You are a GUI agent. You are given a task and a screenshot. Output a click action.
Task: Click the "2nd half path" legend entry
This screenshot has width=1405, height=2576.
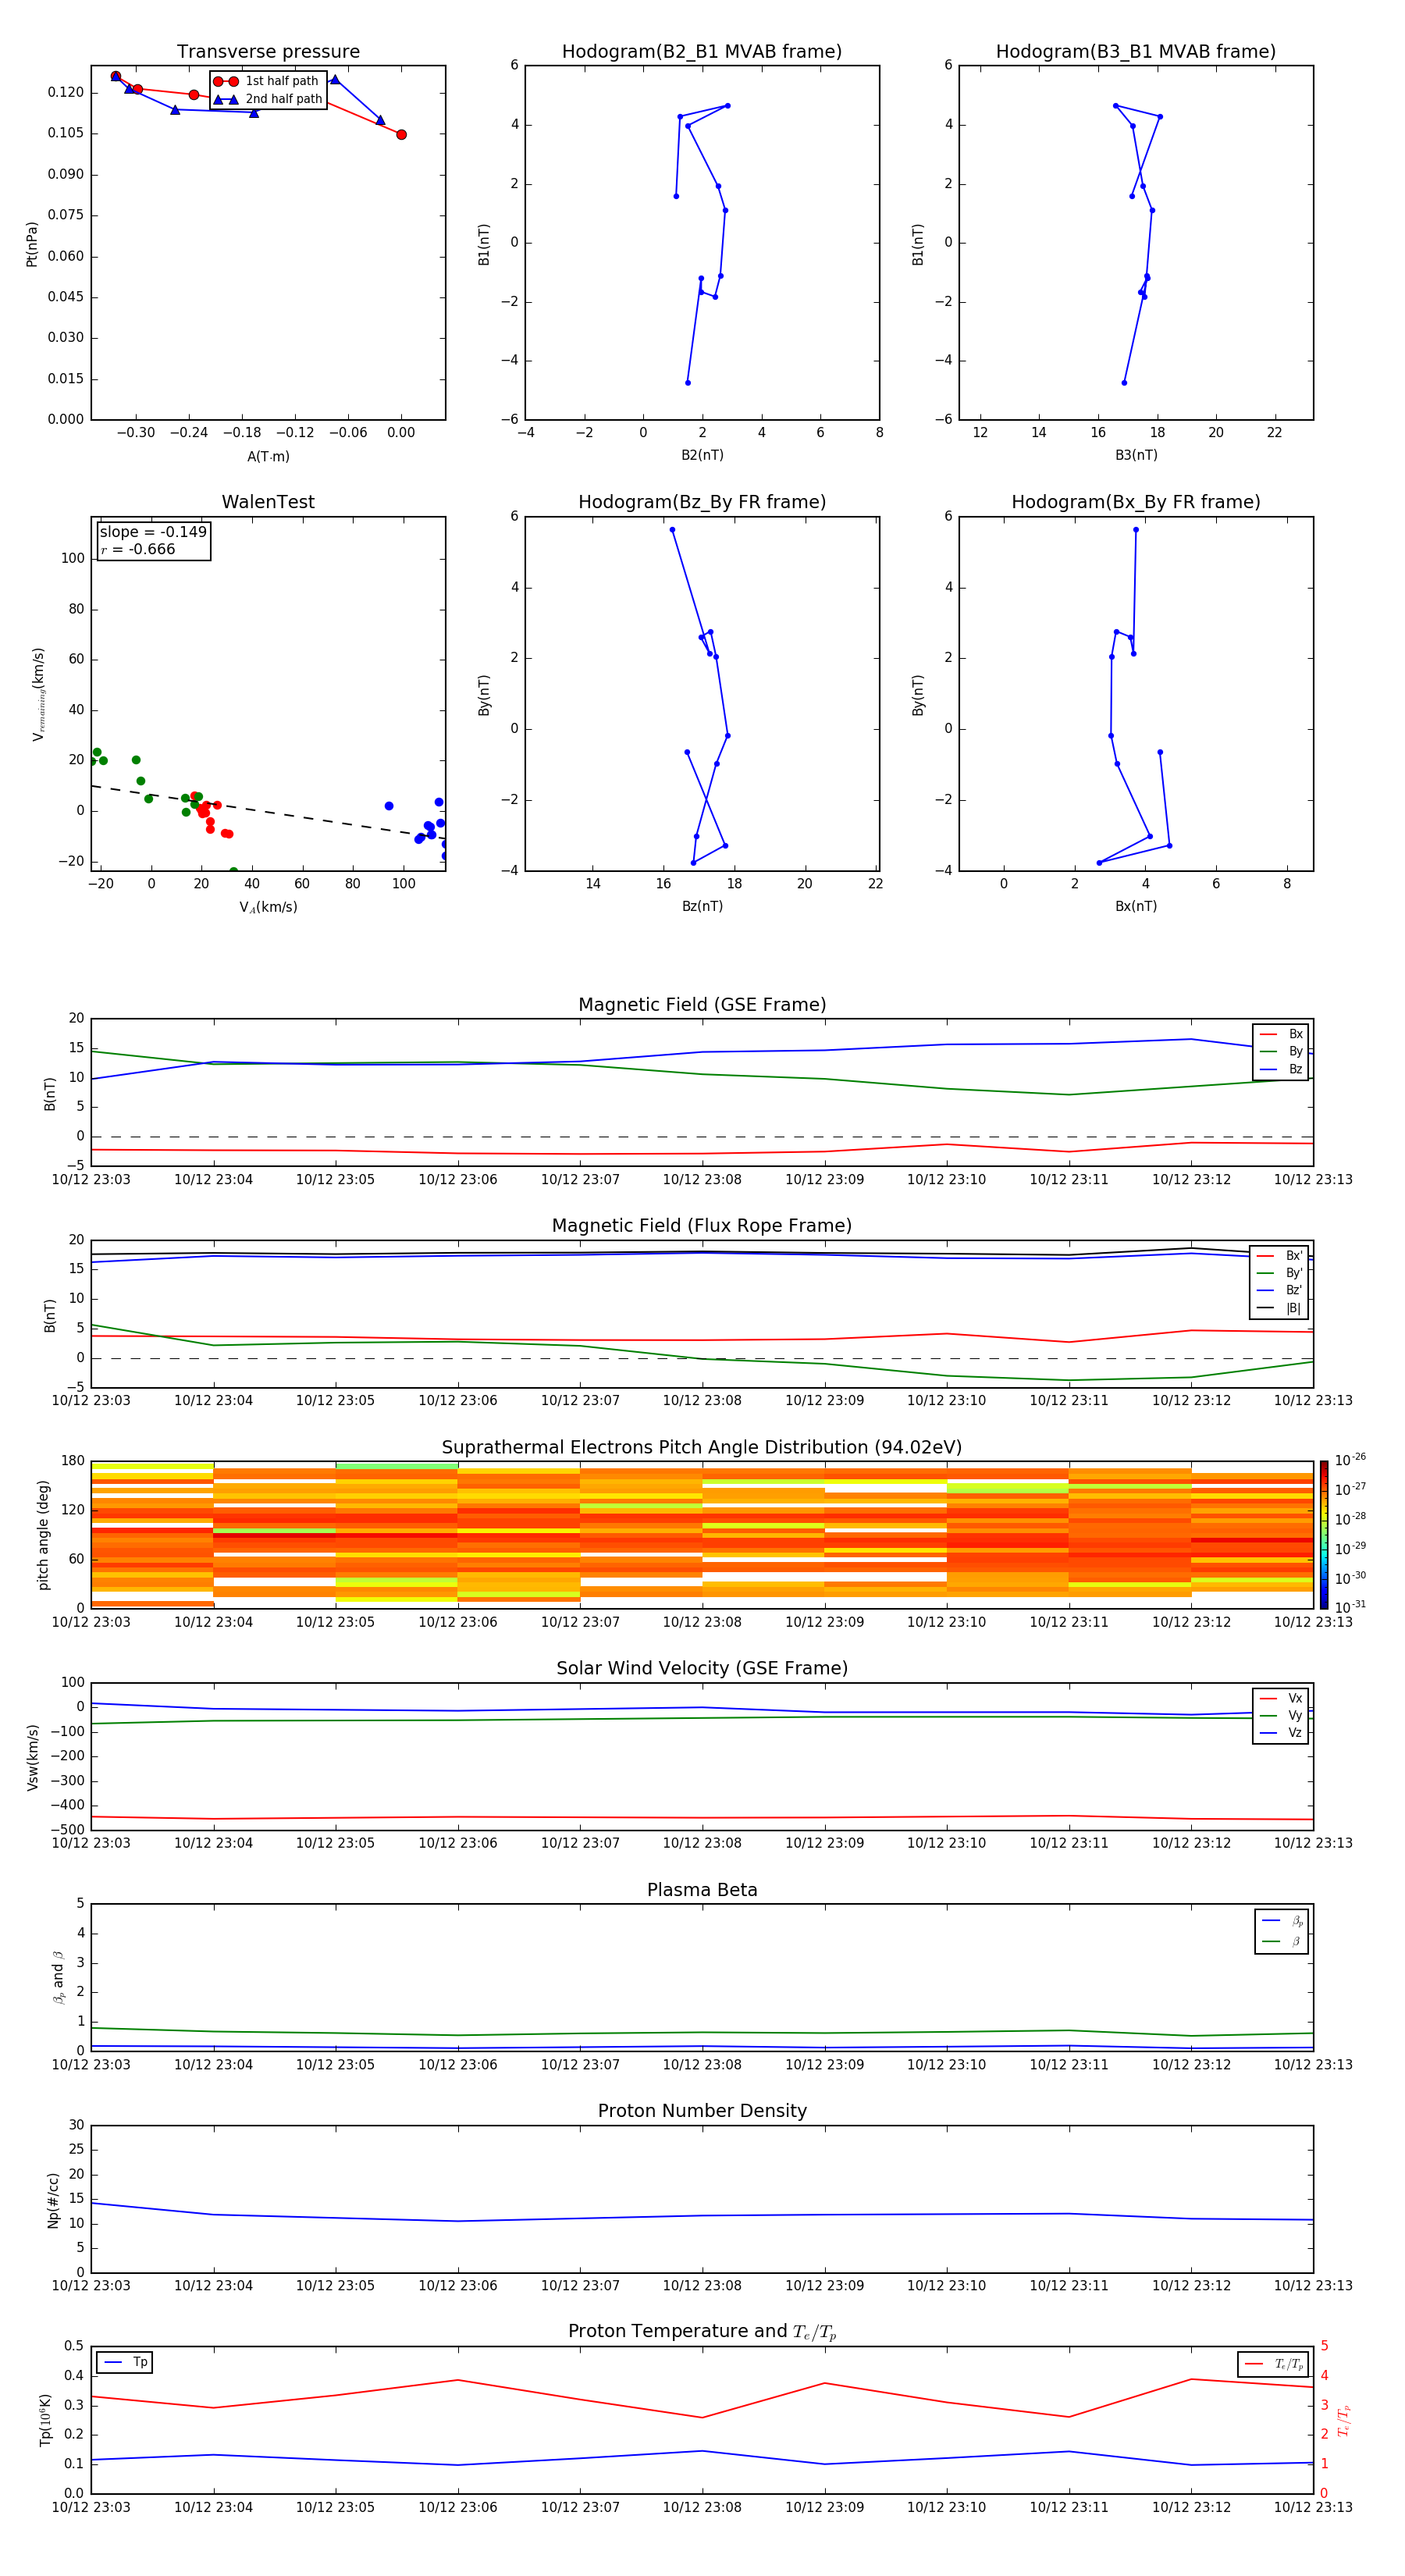click(x=268, y=99)
